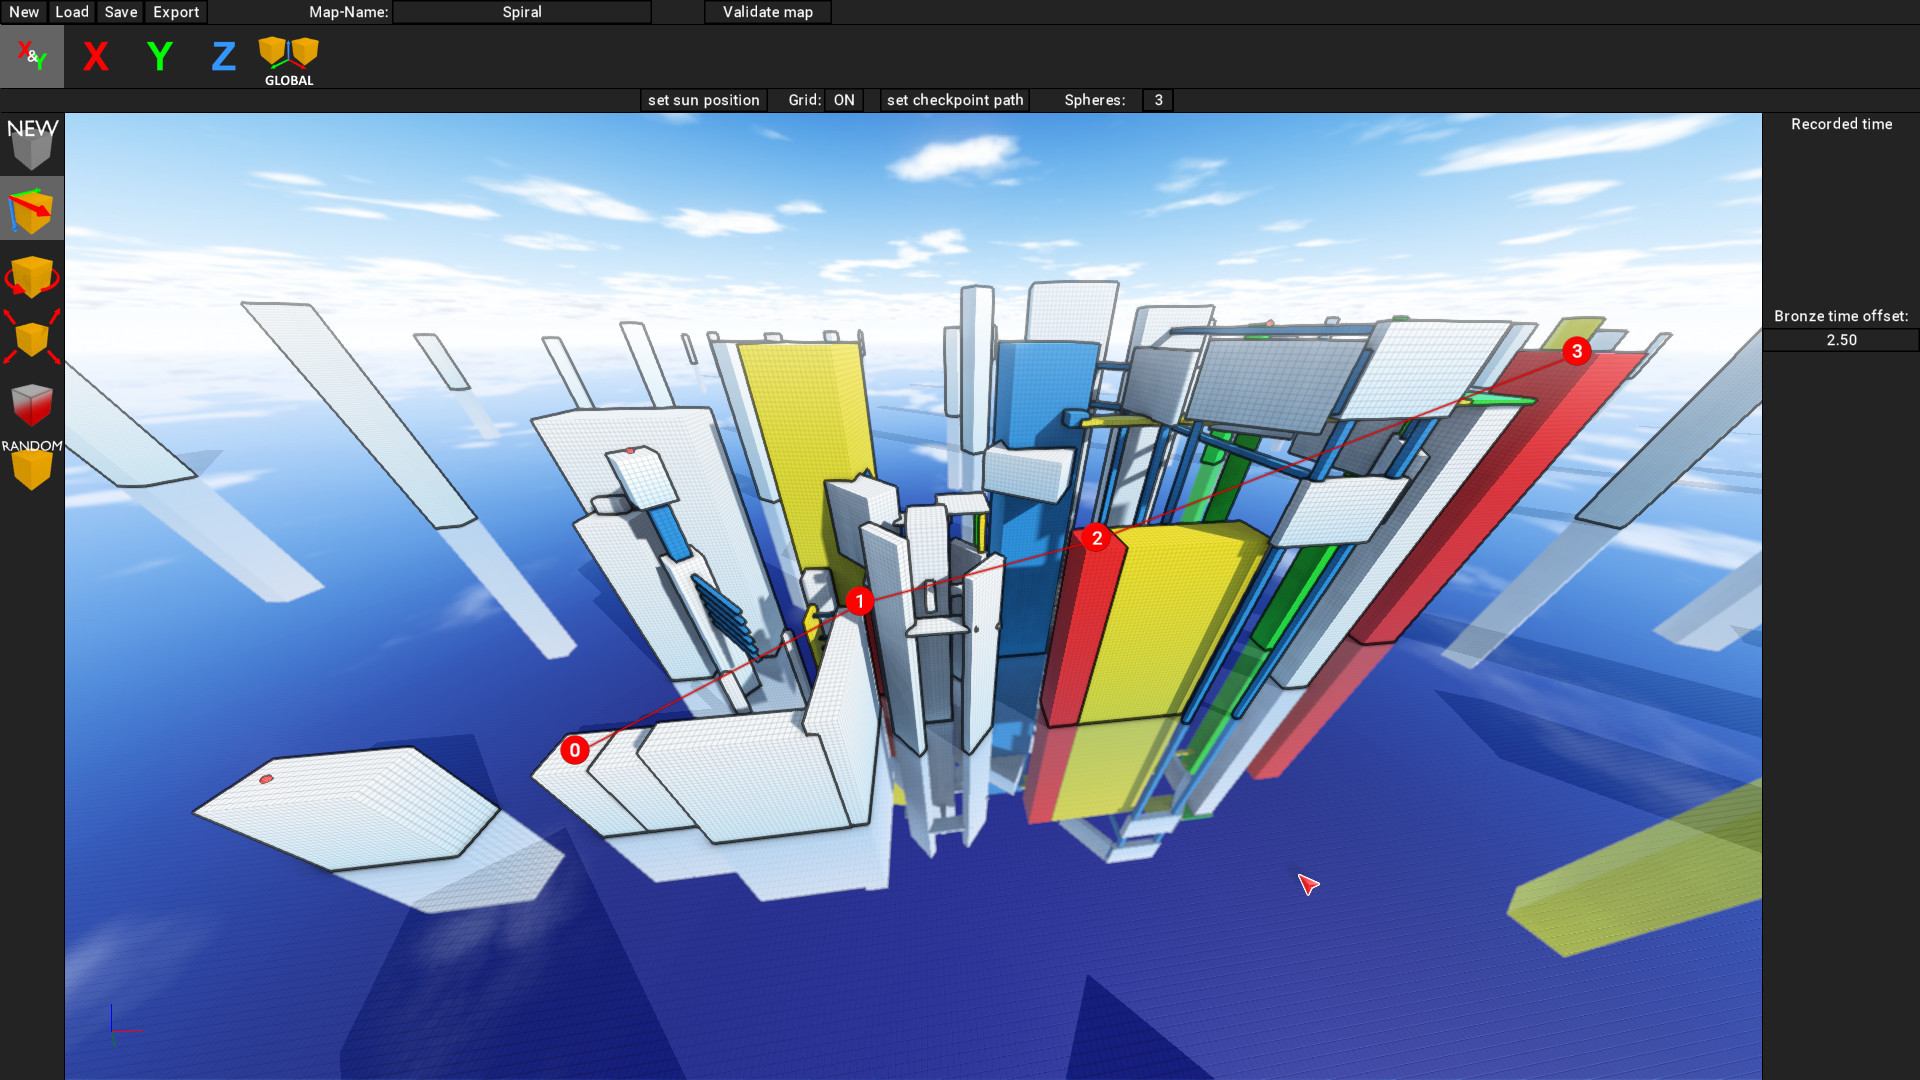Select the X&Y axis mode icon

click(32, 57)
